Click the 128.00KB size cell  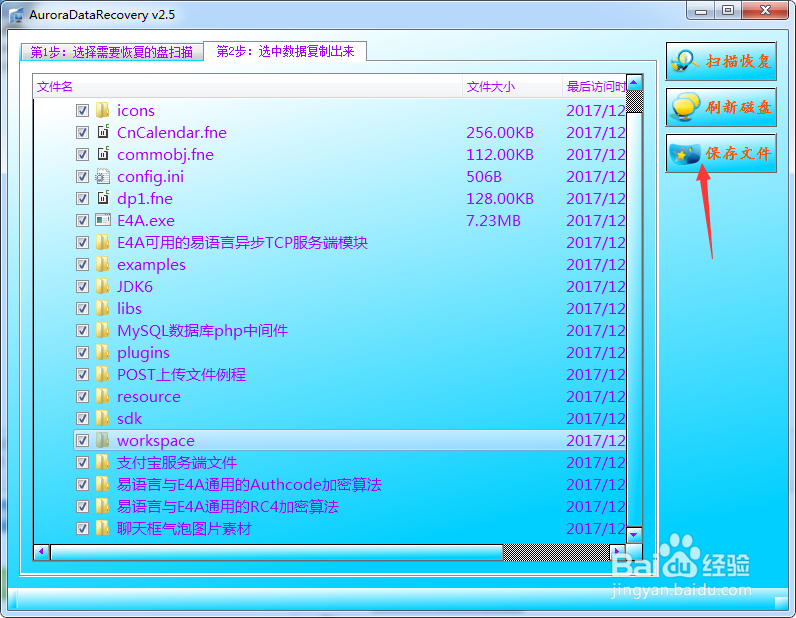click(x=500, y=199)
